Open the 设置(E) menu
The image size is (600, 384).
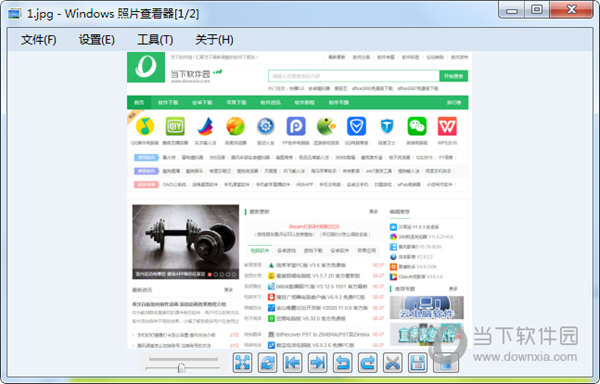point(96,40)
